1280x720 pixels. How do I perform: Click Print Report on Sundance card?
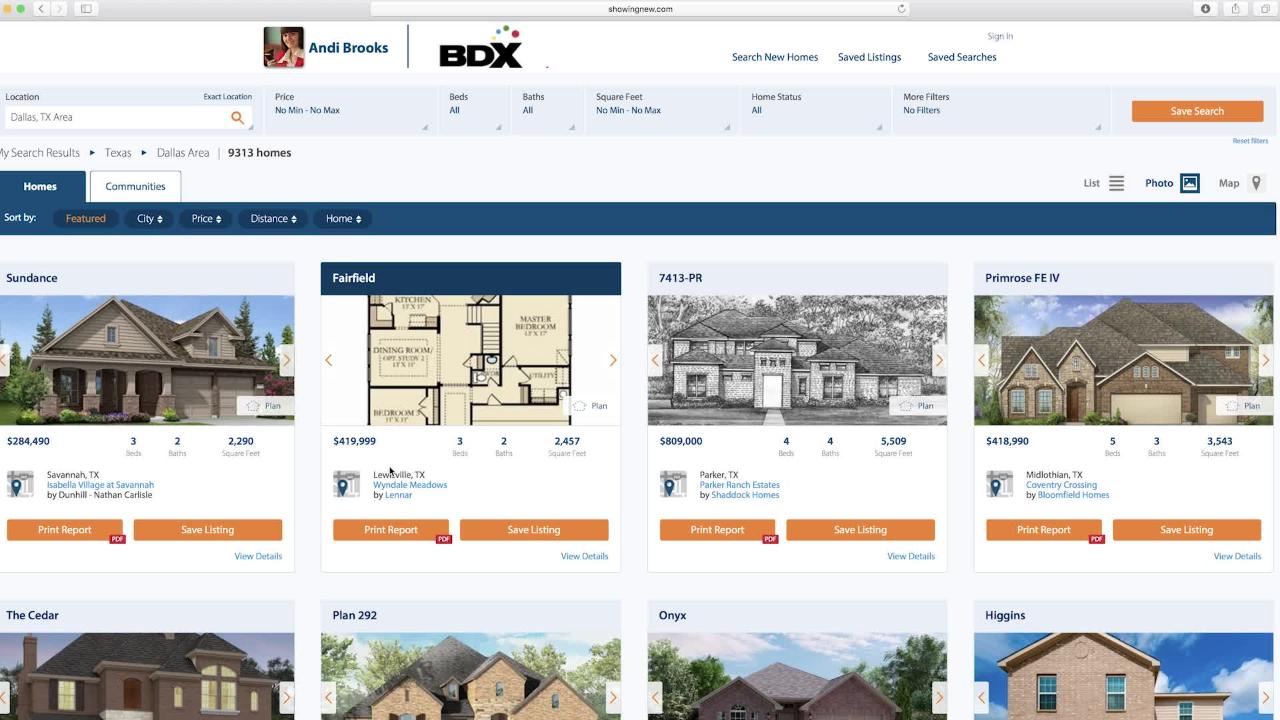click(x=65, y=530)
